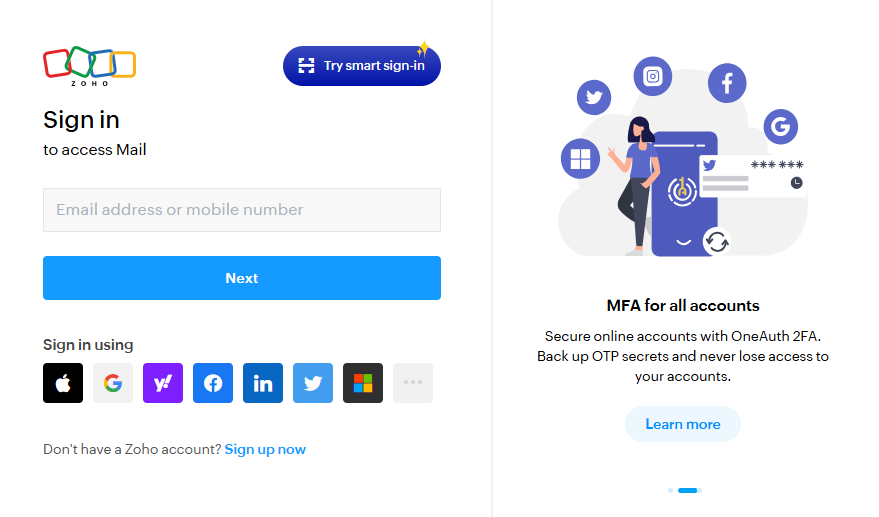
Task: Click the Instagram bubble in the illustration
Action: pyautogui.click(x=653, y=76)
